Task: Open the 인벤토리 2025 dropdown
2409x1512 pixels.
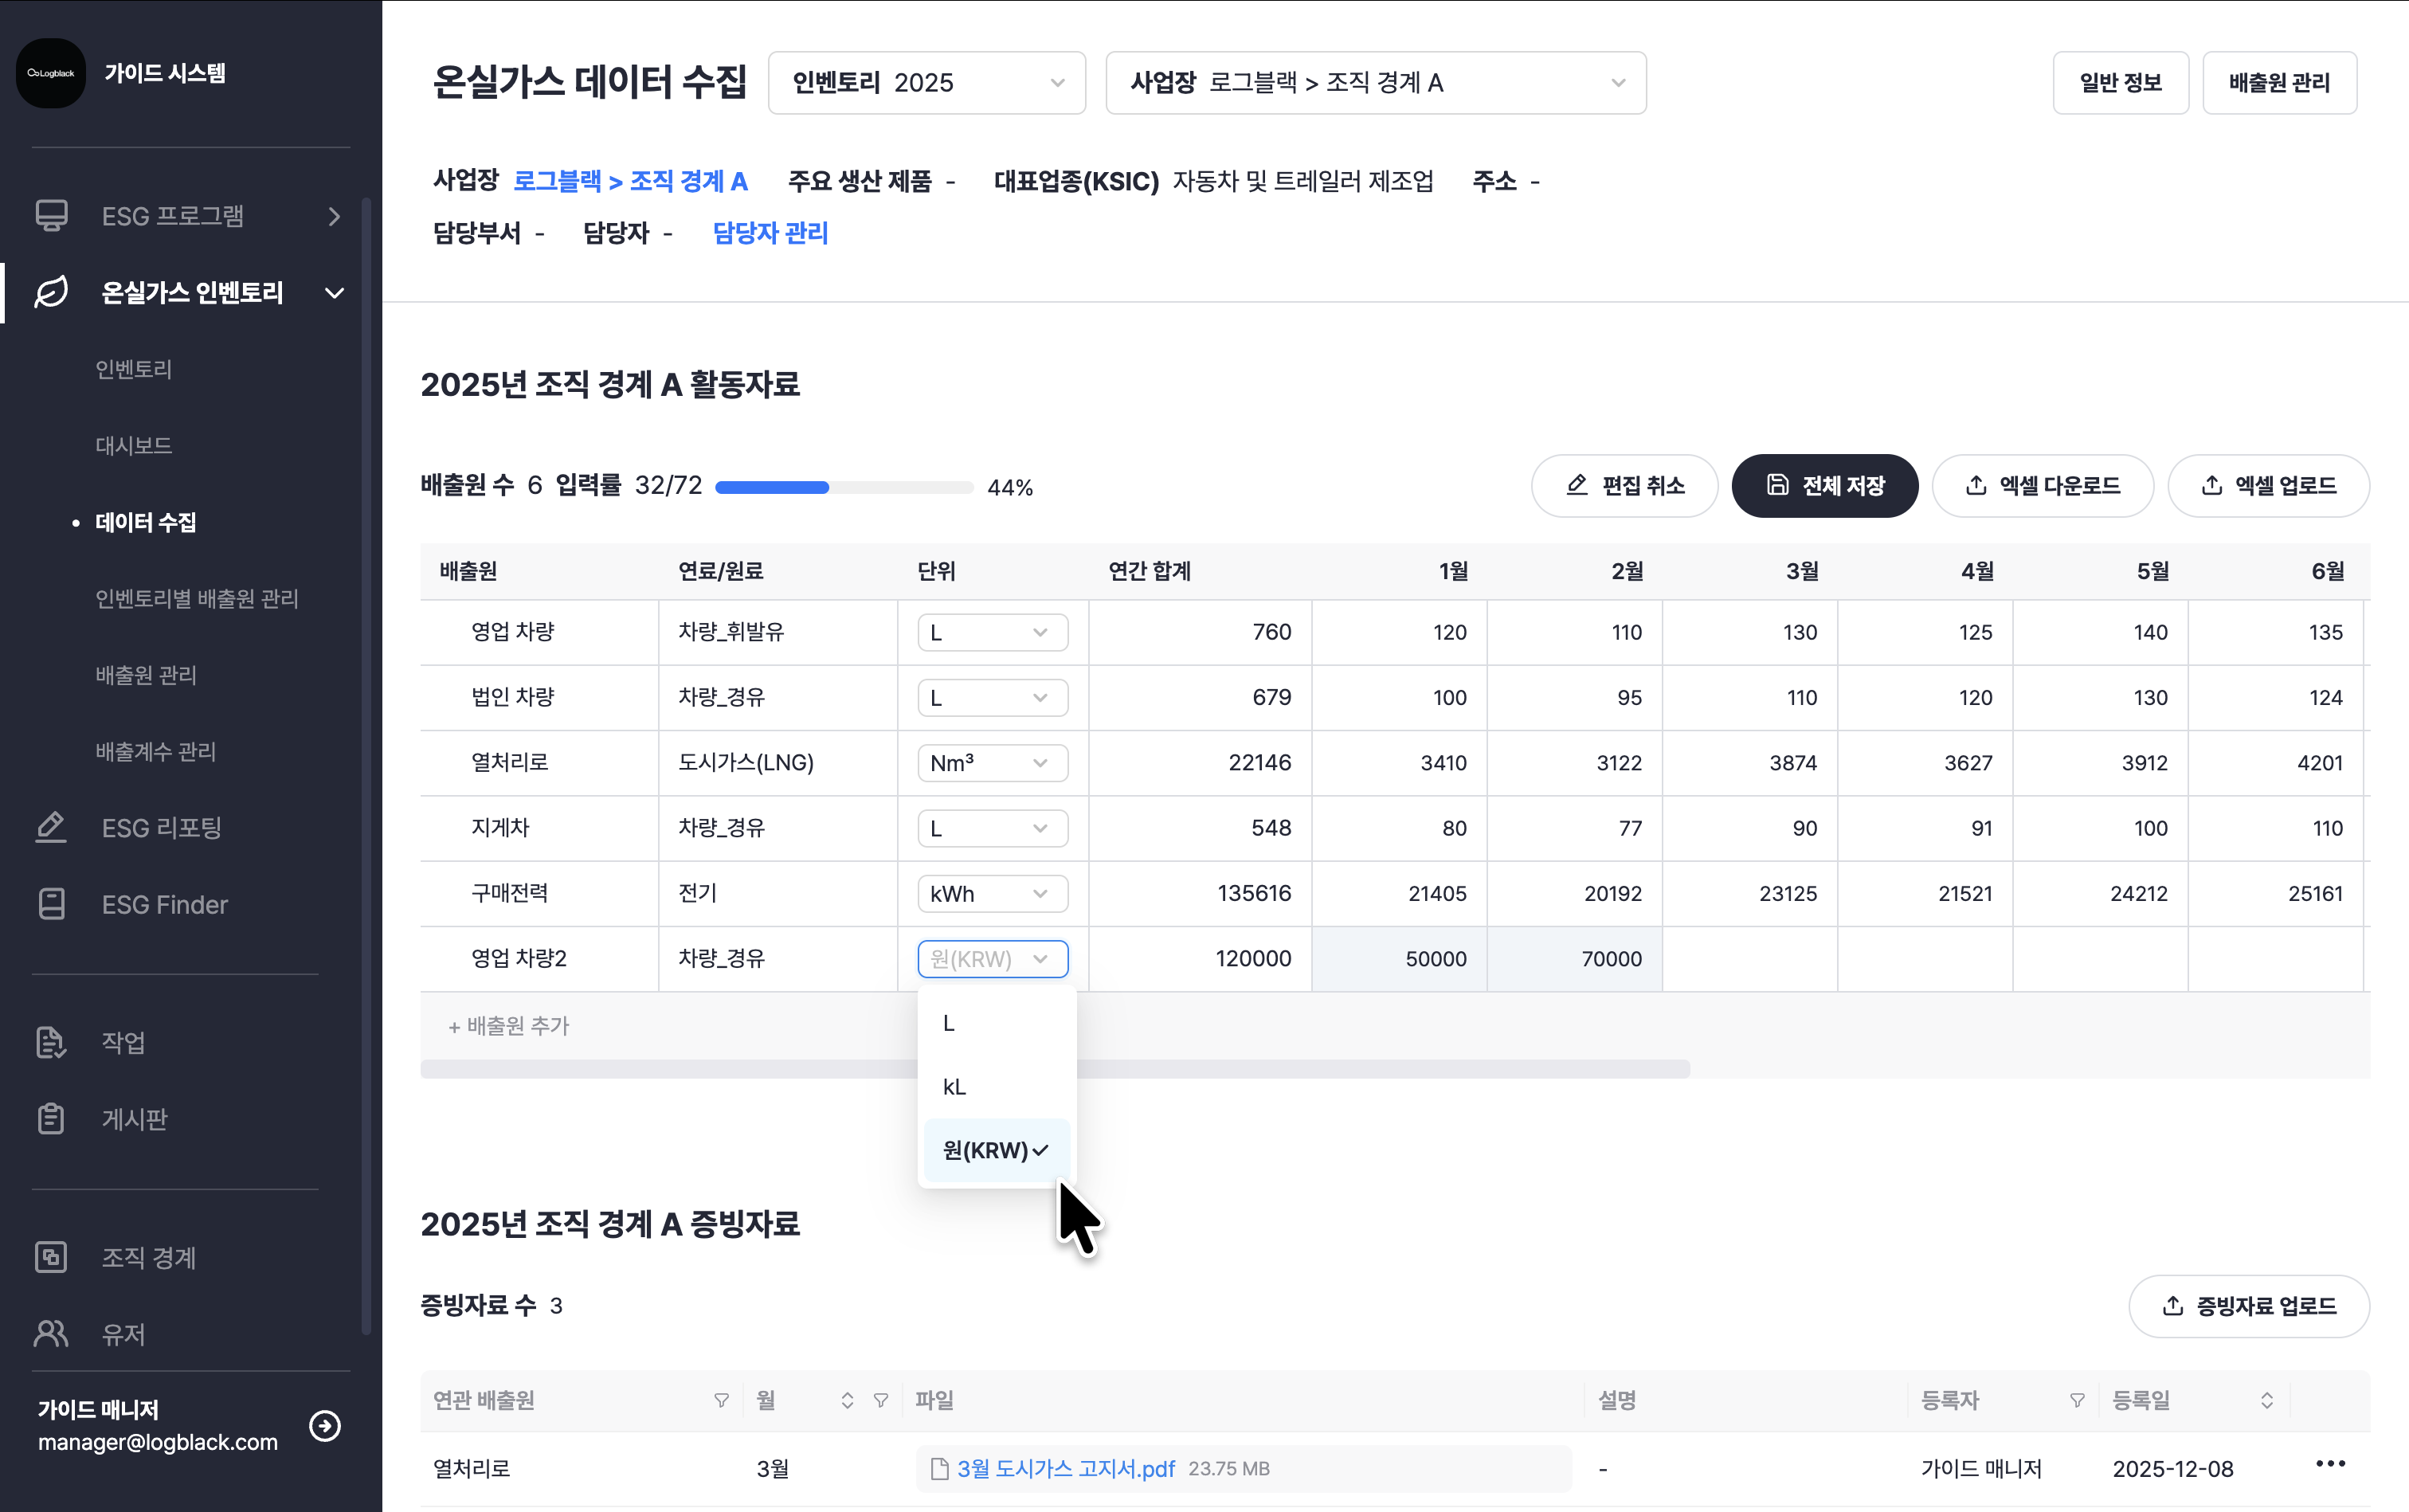Action: [x=926, y=83]
